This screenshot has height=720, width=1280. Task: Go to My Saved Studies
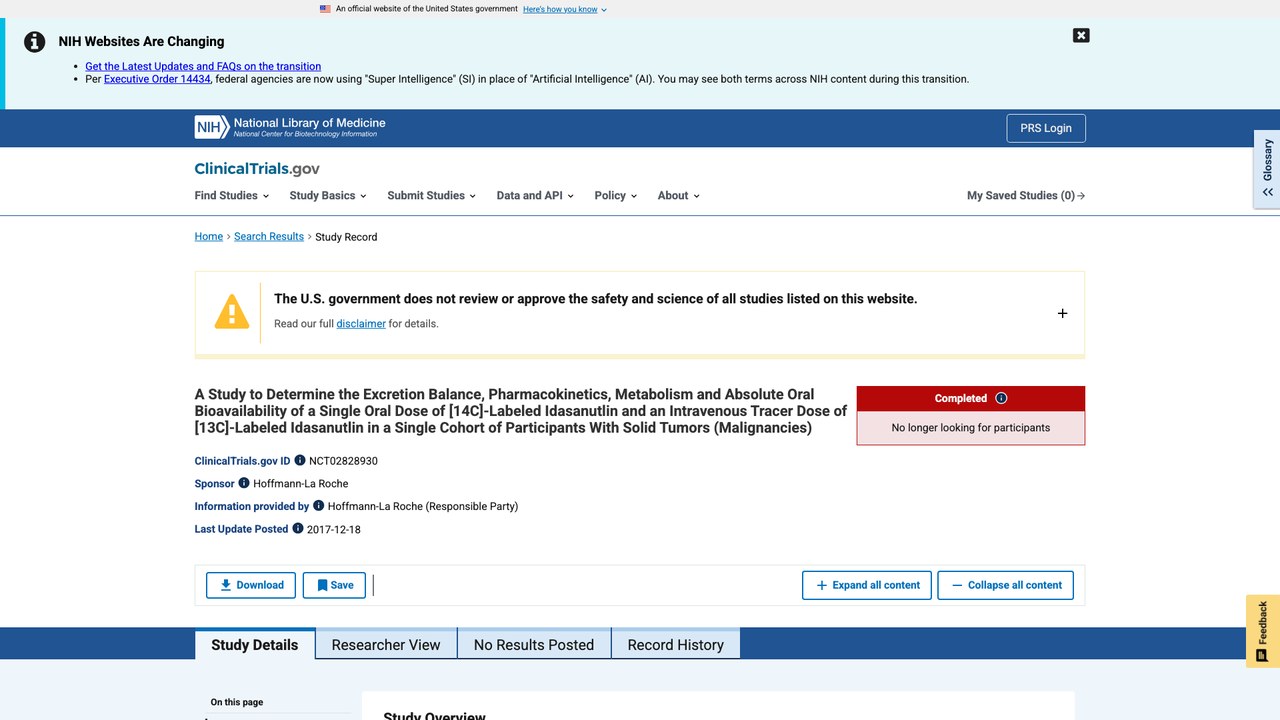pyautogui.click(x=1026, y=196)
